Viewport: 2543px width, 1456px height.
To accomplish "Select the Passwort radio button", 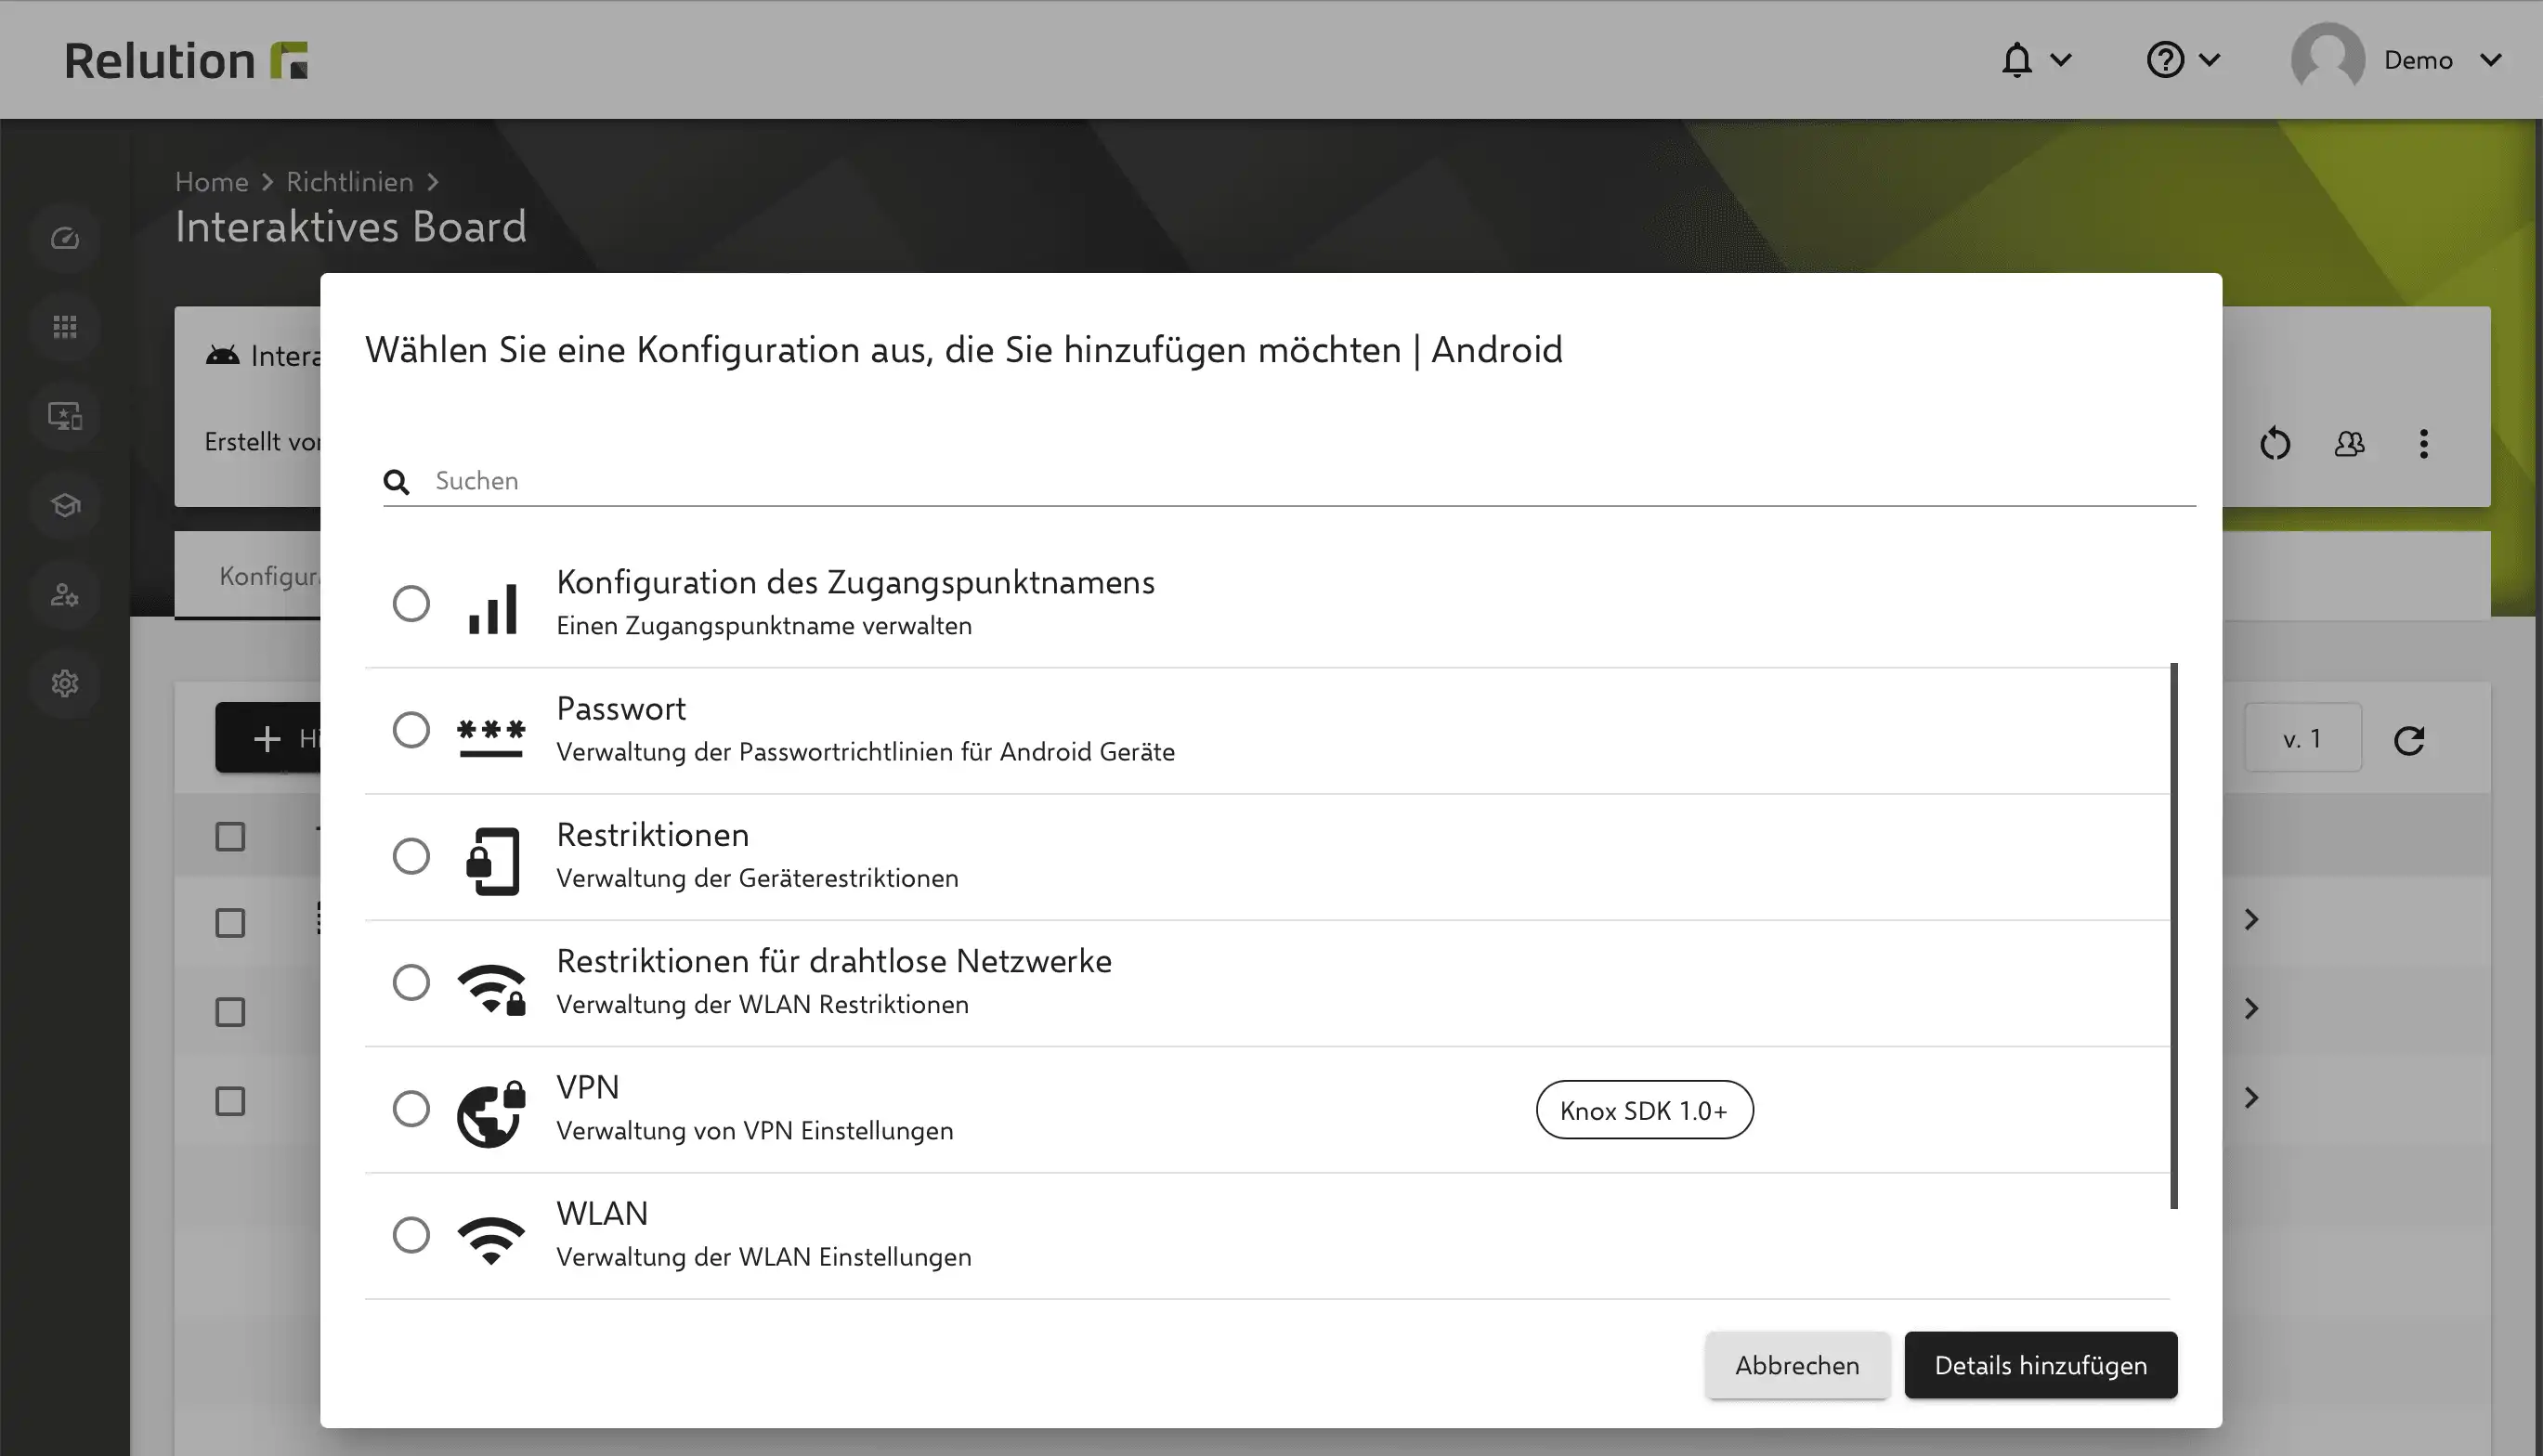I will pyautogui.click(x=411, y=730).
